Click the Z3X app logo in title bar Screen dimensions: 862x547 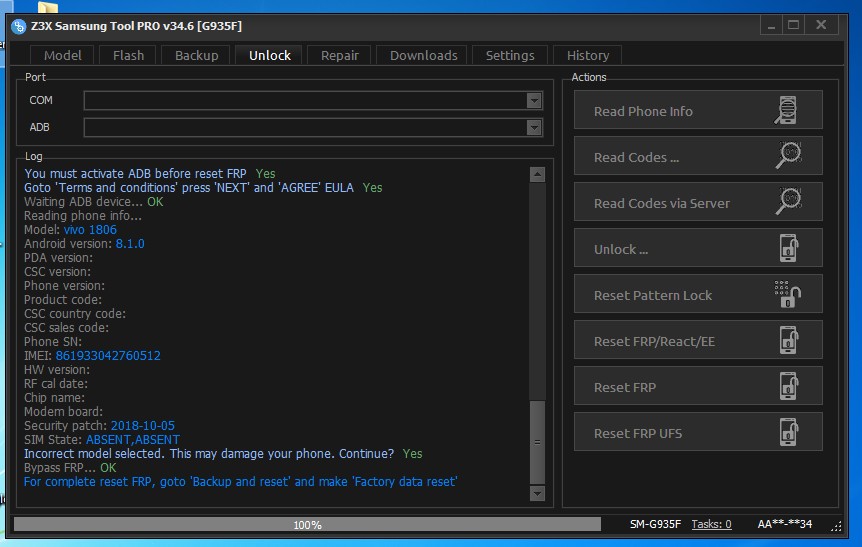click(18, 26)
